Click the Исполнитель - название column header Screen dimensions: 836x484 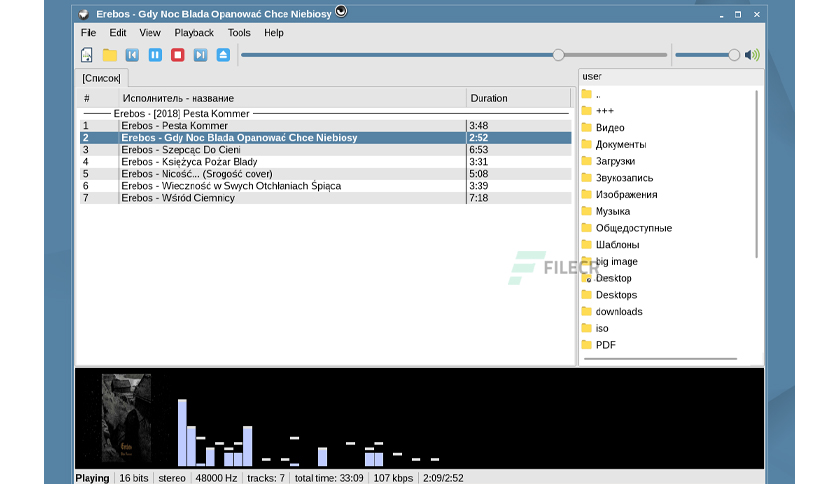292,98
